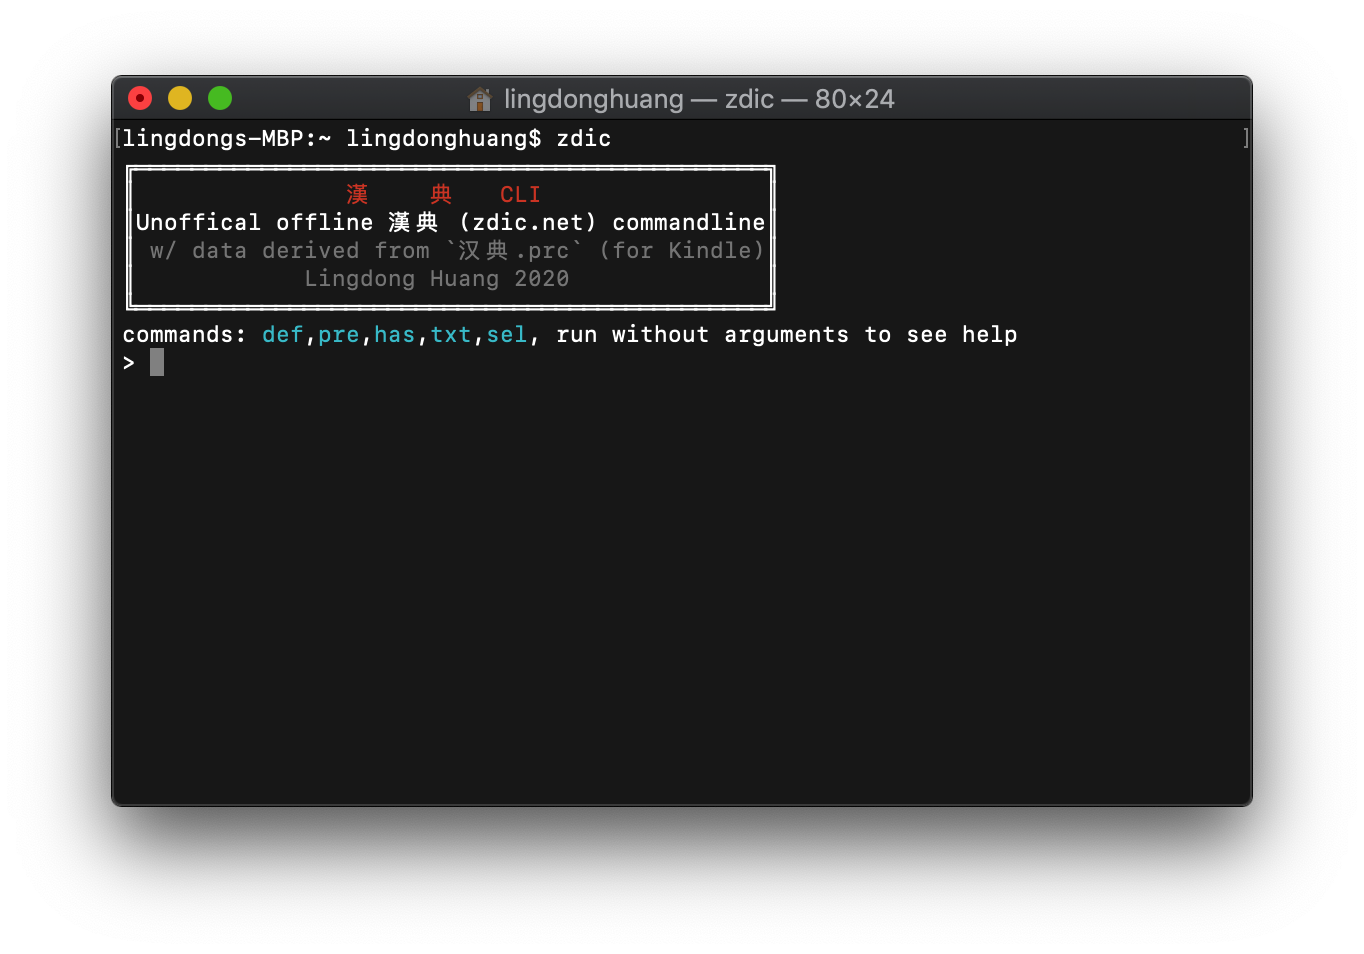Click the '>' prompt symbol
Viewport: 1364px width, 954px height.
point(129,363)
